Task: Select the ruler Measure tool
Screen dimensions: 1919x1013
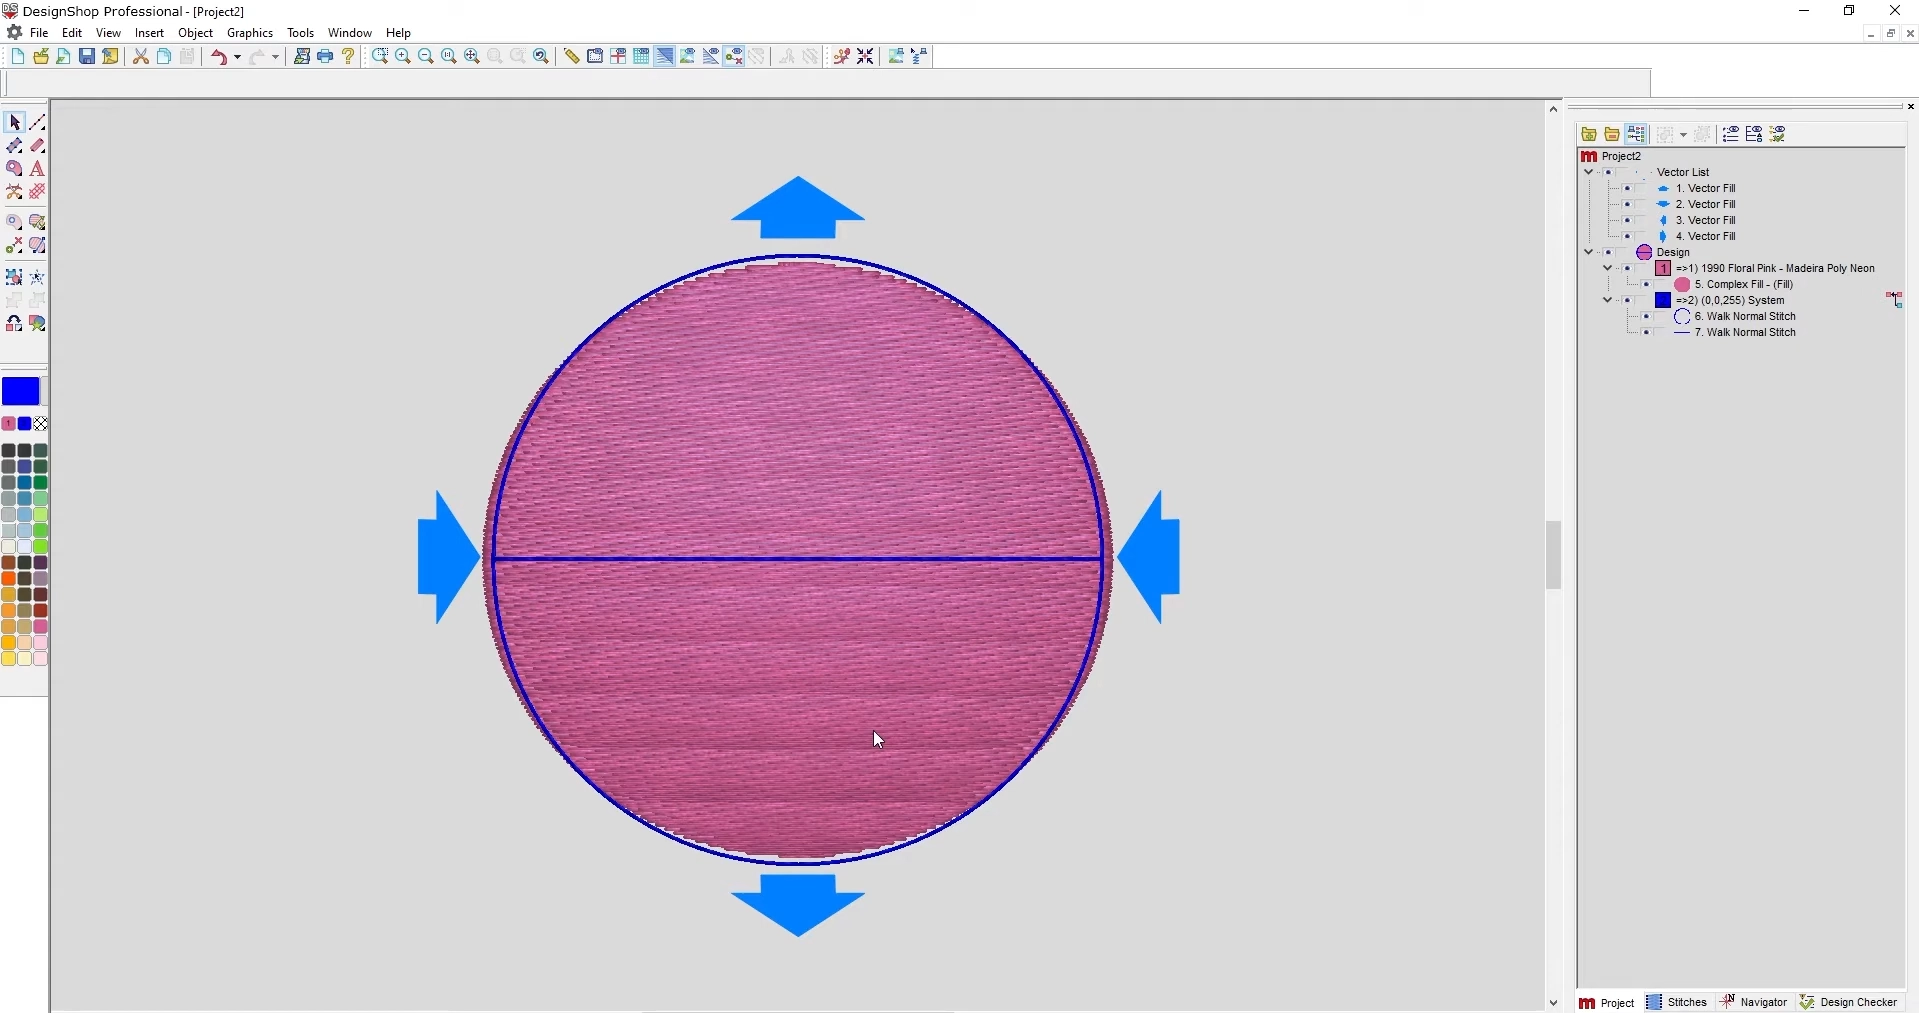Action: tap(571, 57)
